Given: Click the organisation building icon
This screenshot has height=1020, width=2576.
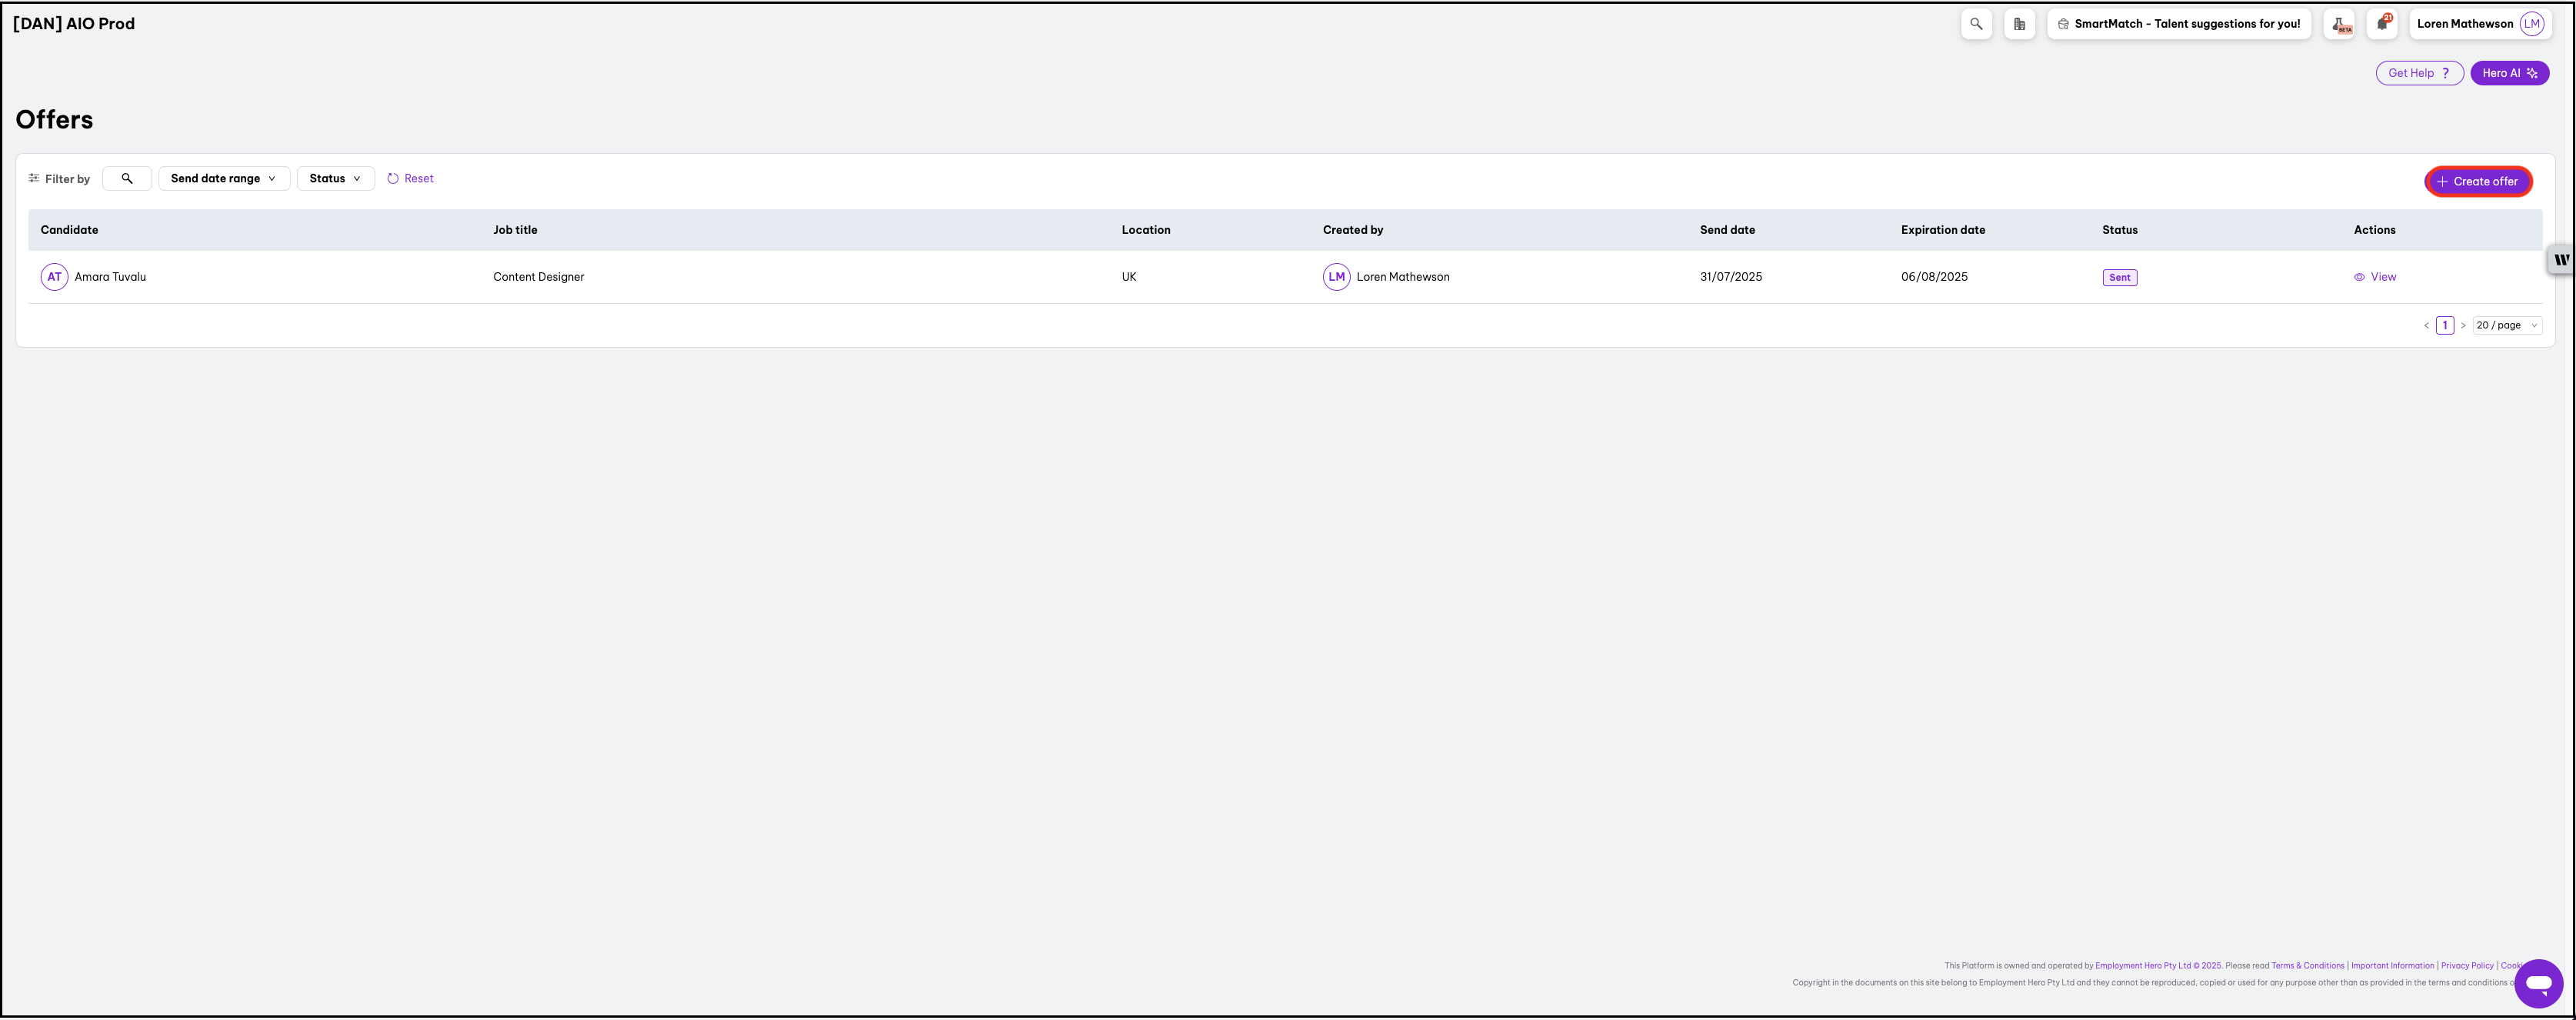Looking at the screenshot, I should point(2019,24).
